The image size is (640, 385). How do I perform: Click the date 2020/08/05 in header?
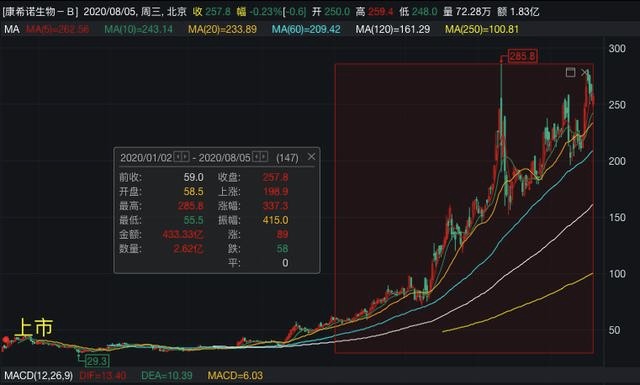point(109,11)
